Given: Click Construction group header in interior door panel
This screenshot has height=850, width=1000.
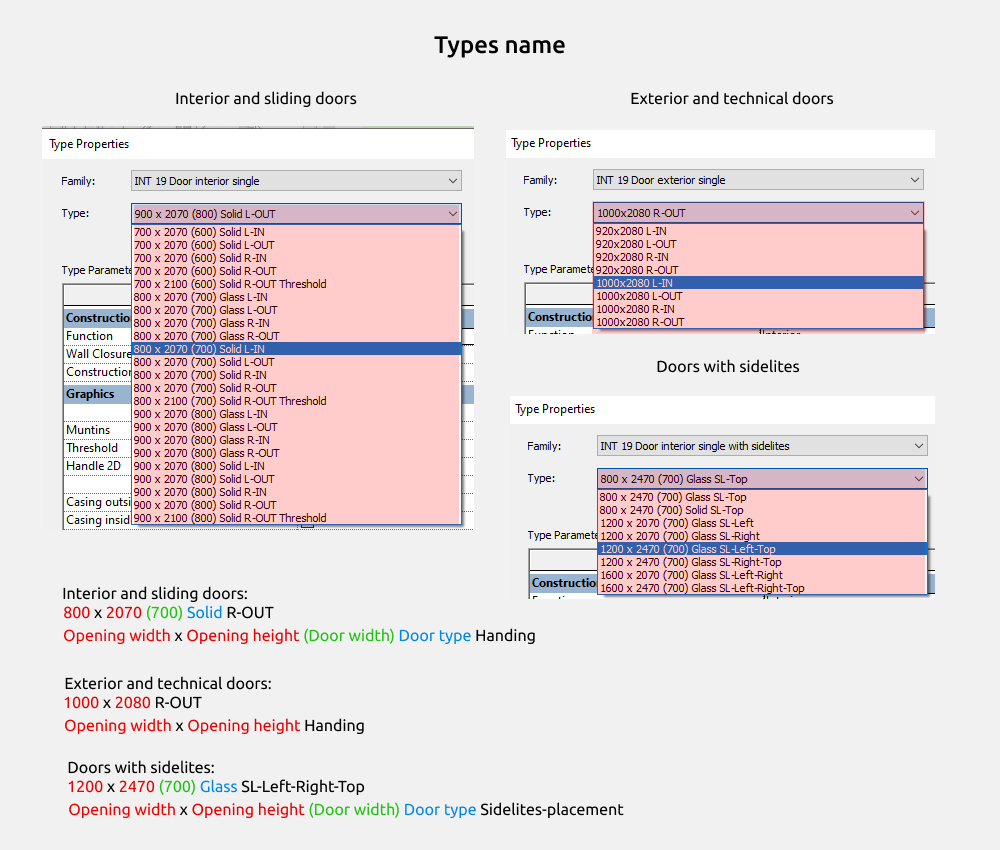Looking at the screenshot, I should [x=98, y=318].
